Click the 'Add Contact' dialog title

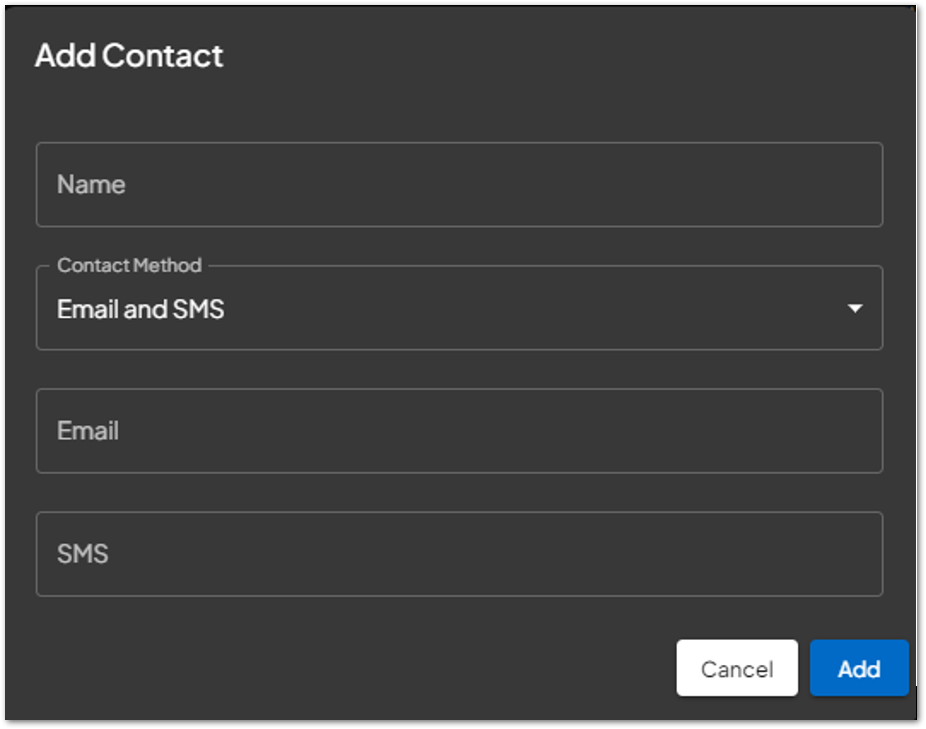coord(129,56)
